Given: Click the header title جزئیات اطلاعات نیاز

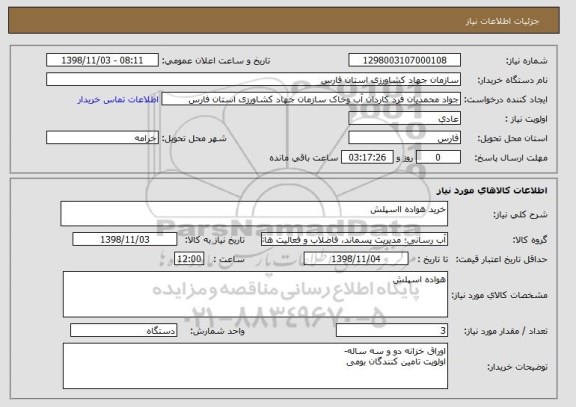Looking at the screenshot, I should coord(502,21).
